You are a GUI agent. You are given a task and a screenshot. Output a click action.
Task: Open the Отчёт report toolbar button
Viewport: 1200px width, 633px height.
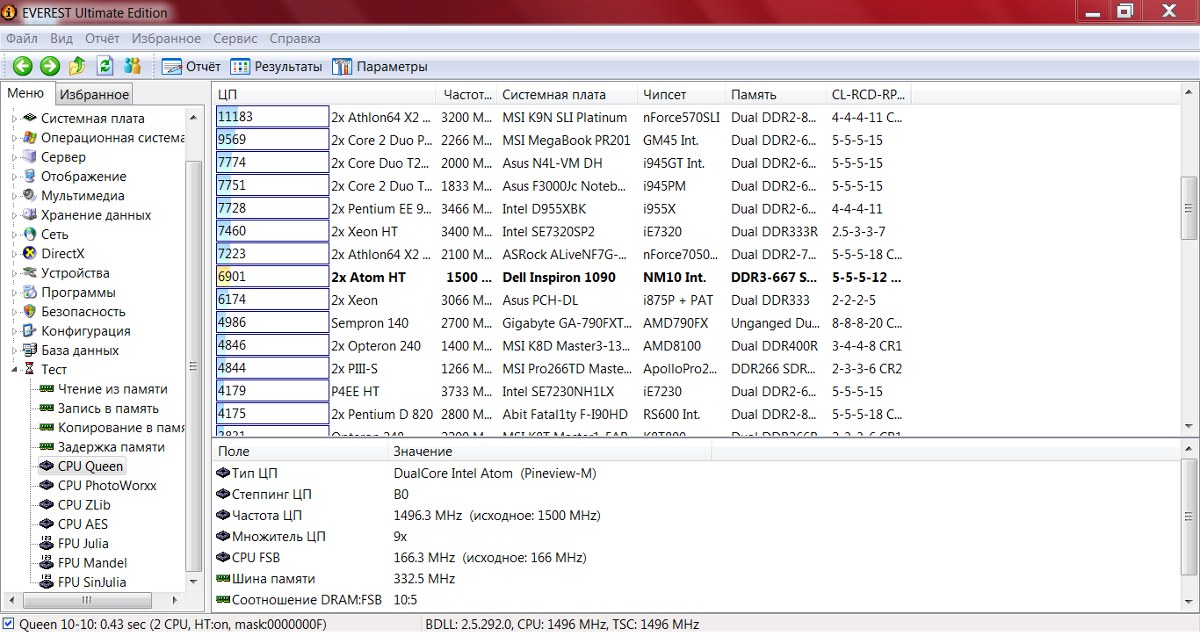click(191, 67)
